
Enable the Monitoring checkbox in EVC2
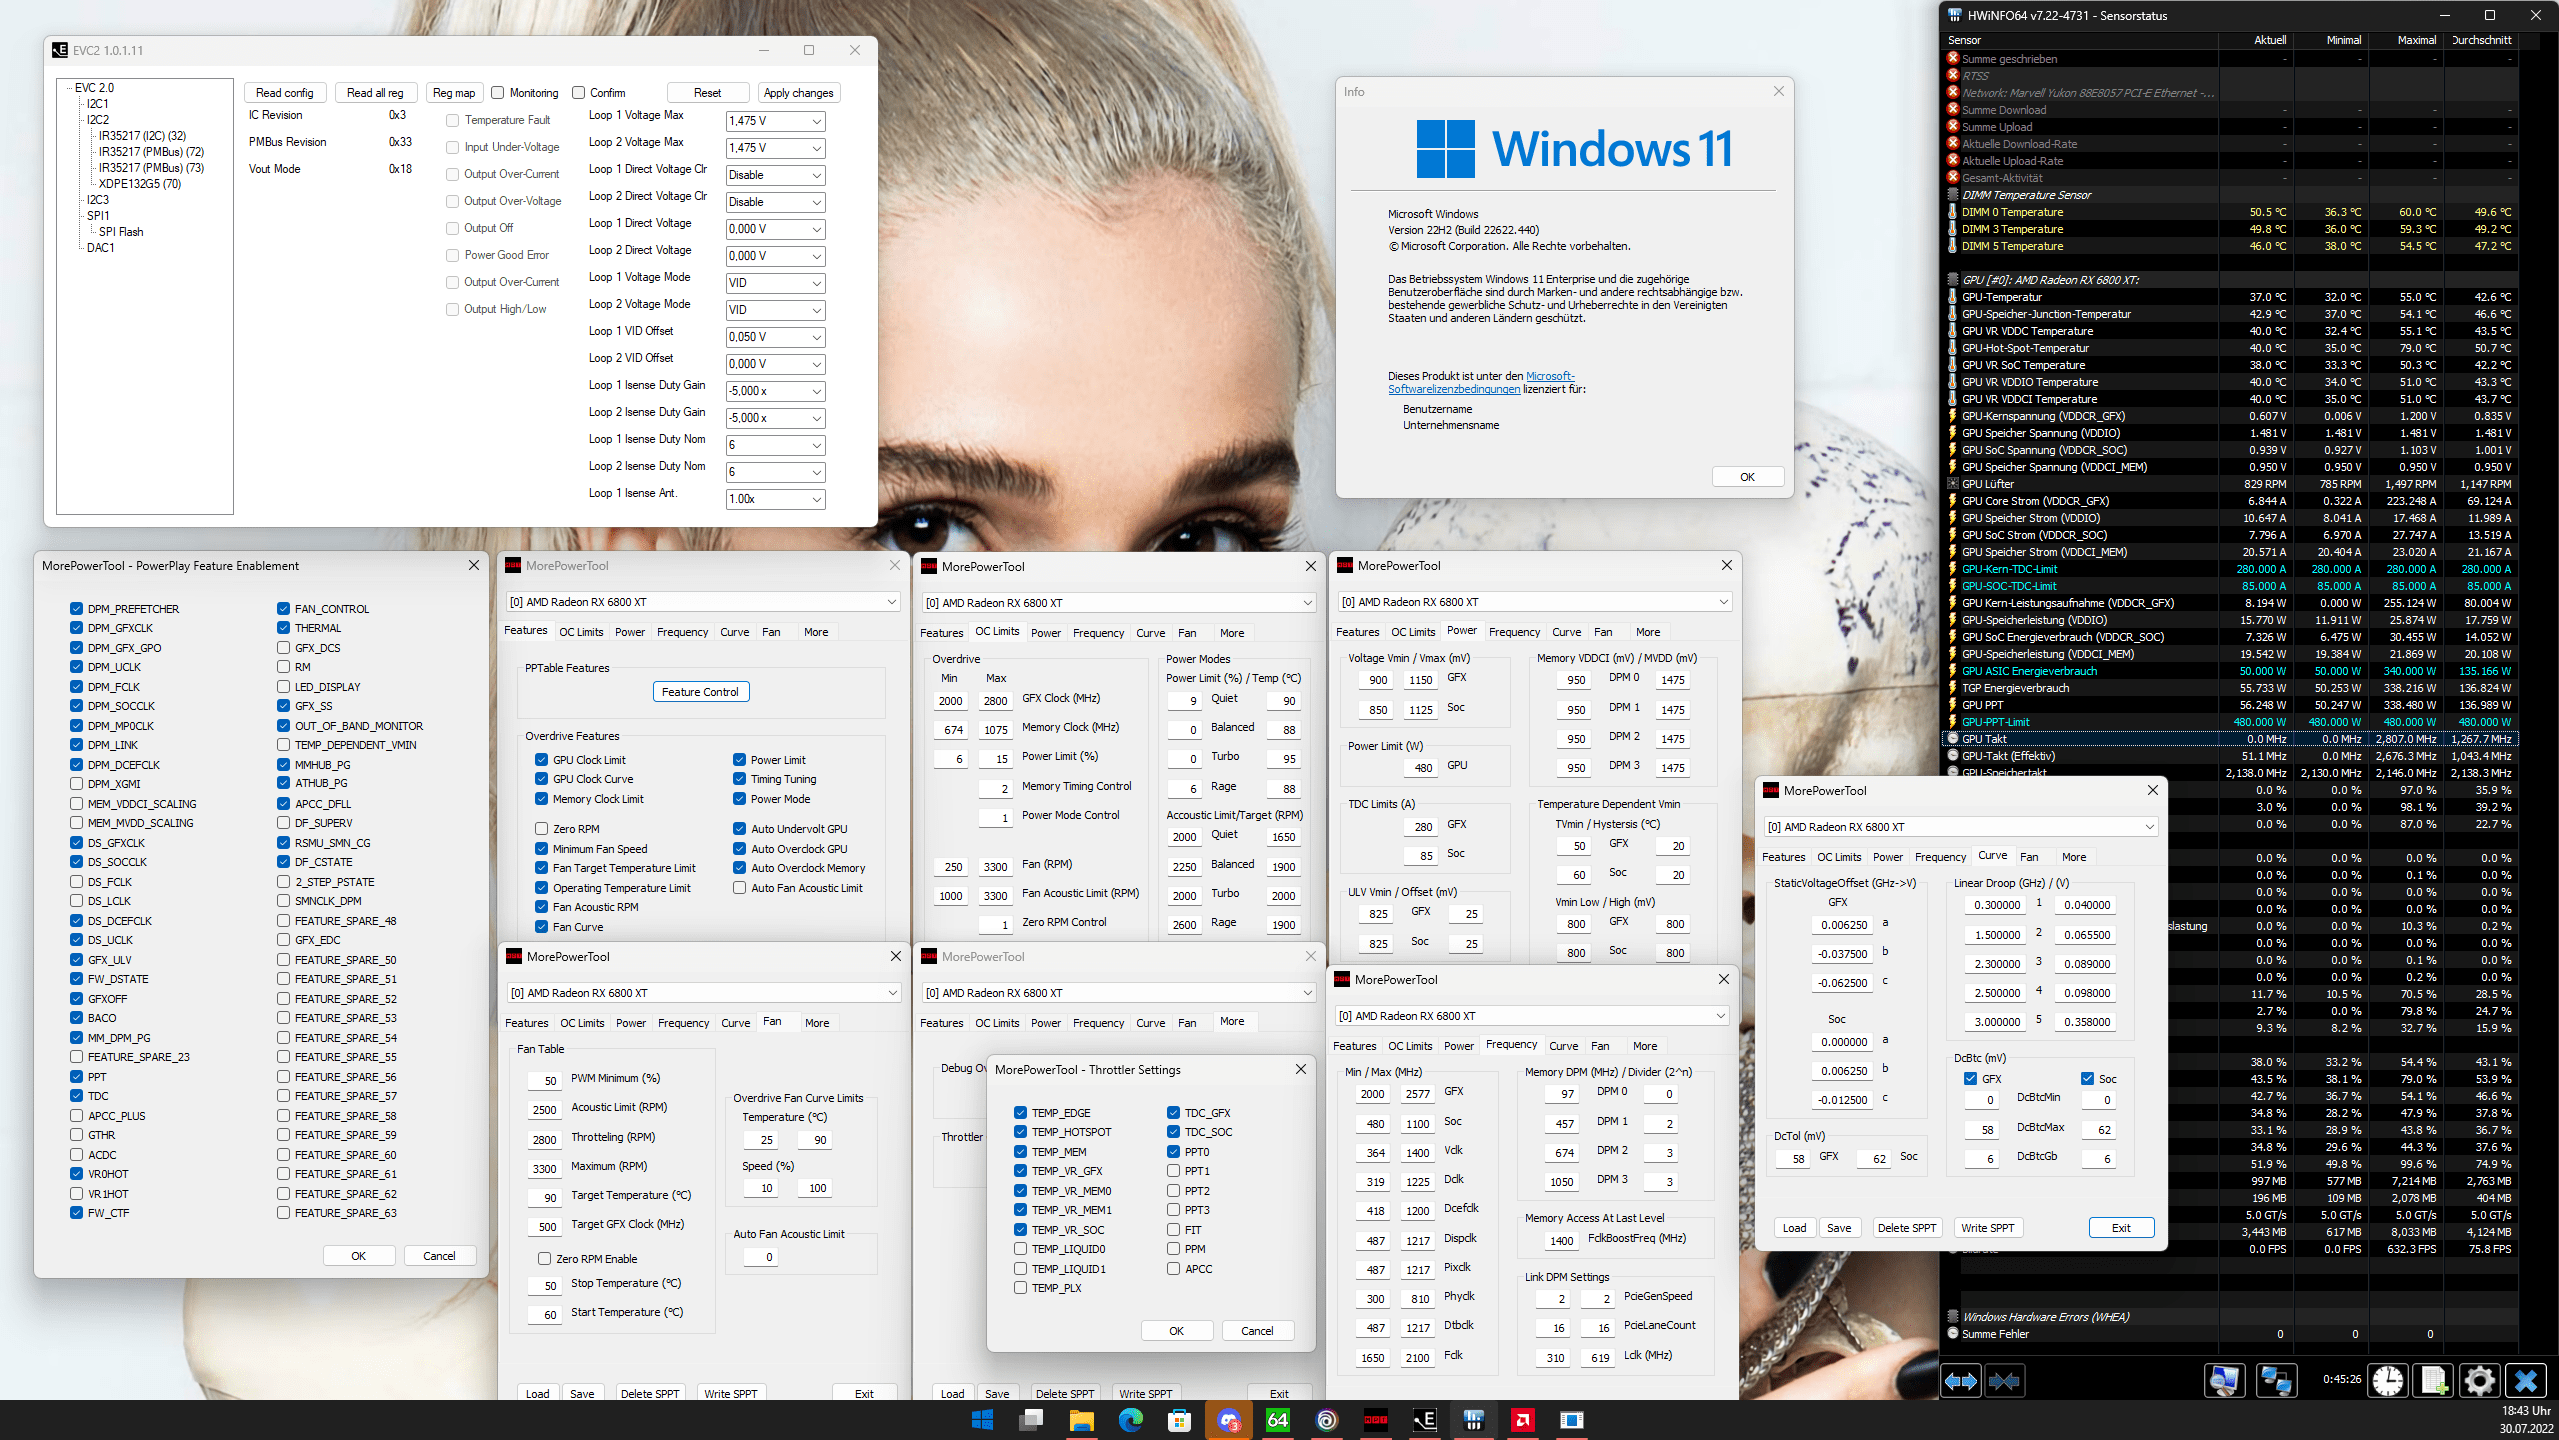tap(498, 93)
